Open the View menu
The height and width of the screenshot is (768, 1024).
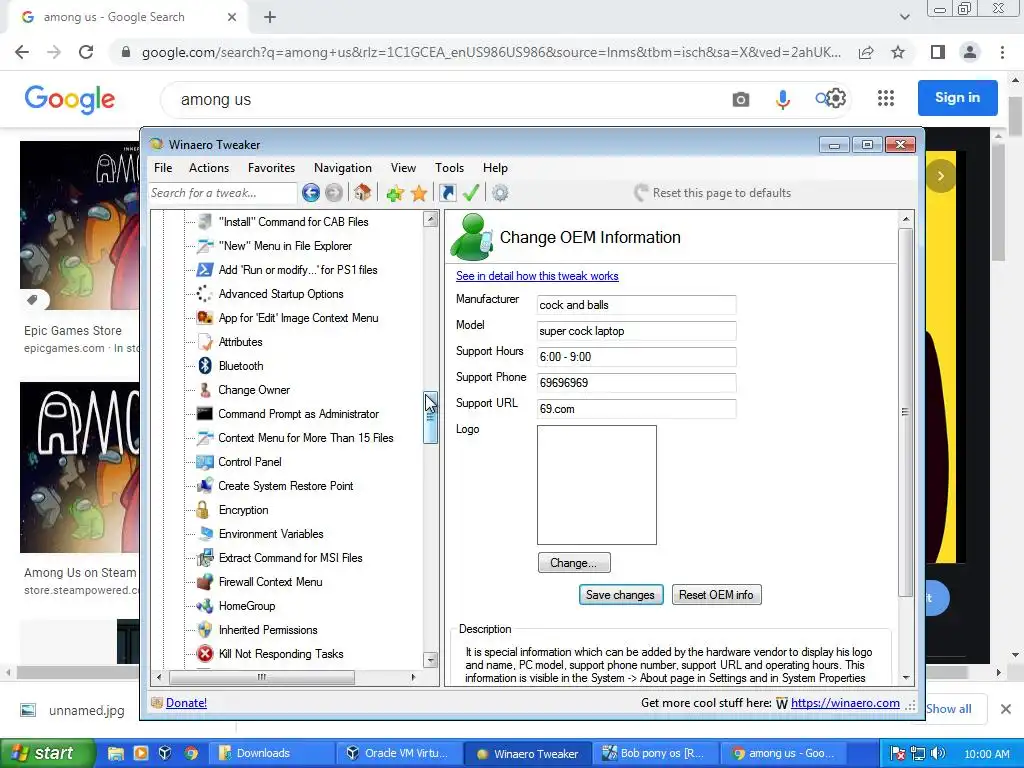(x=403, y=168)
